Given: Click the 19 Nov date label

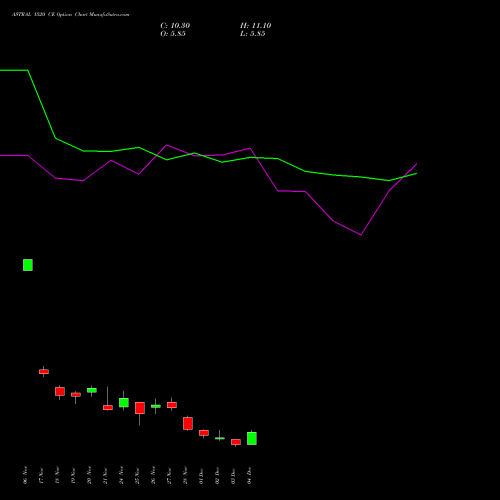Looking at the screenshot, I should coord(74,475).
